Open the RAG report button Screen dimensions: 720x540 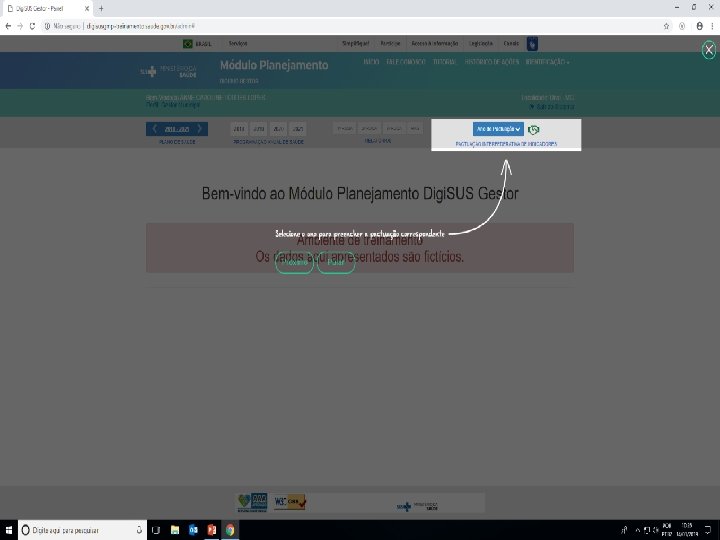click(x=415, y=129)
